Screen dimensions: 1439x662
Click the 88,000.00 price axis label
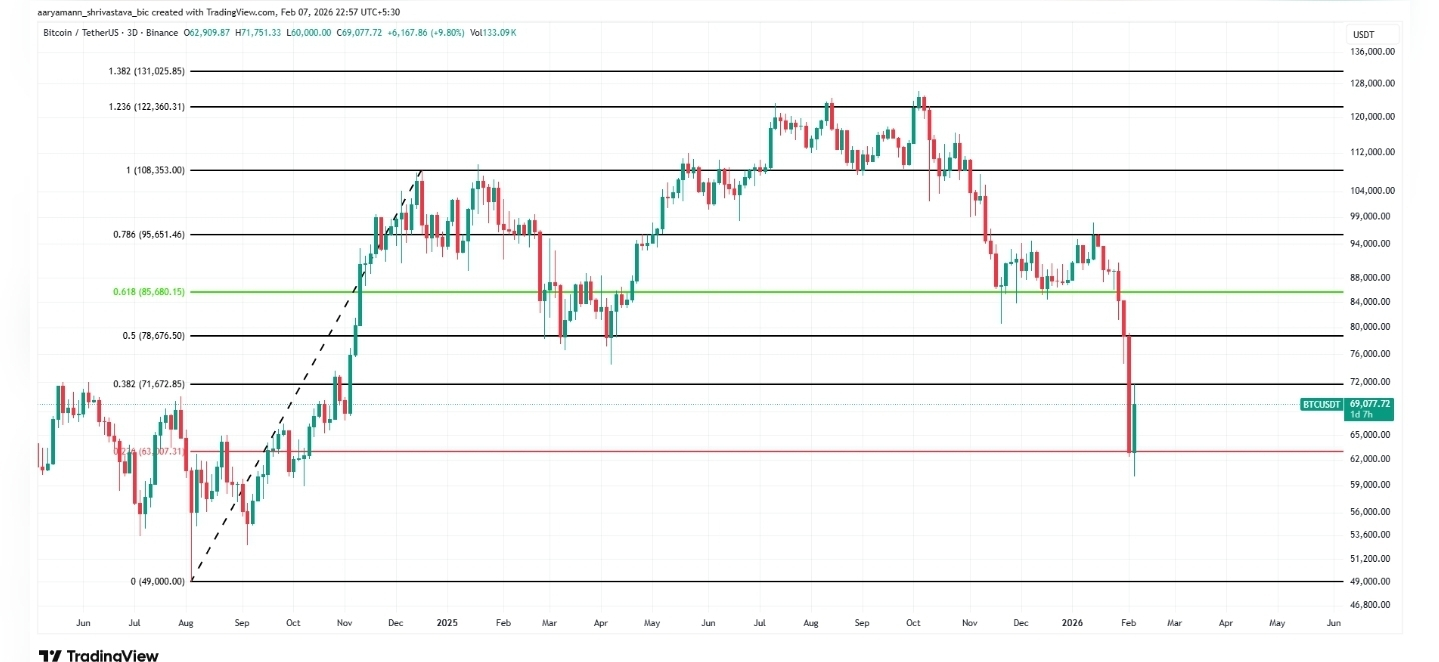[x=1369, y=277]
